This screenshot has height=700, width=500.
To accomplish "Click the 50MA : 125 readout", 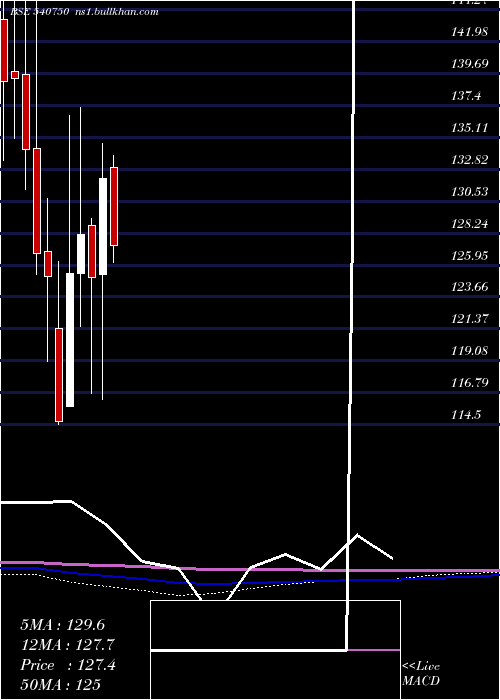I will pyautogui.click(x=60, y=684).
